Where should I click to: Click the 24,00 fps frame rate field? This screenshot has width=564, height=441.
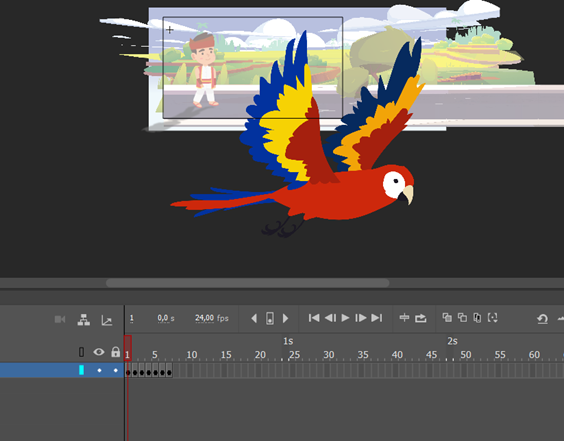tap(212, 318)
